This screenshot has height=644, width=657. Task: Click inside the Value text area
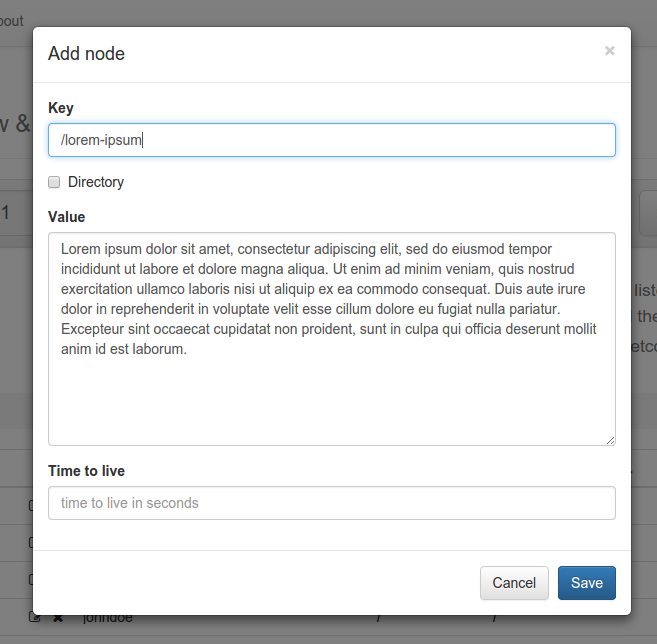point(331,400)
